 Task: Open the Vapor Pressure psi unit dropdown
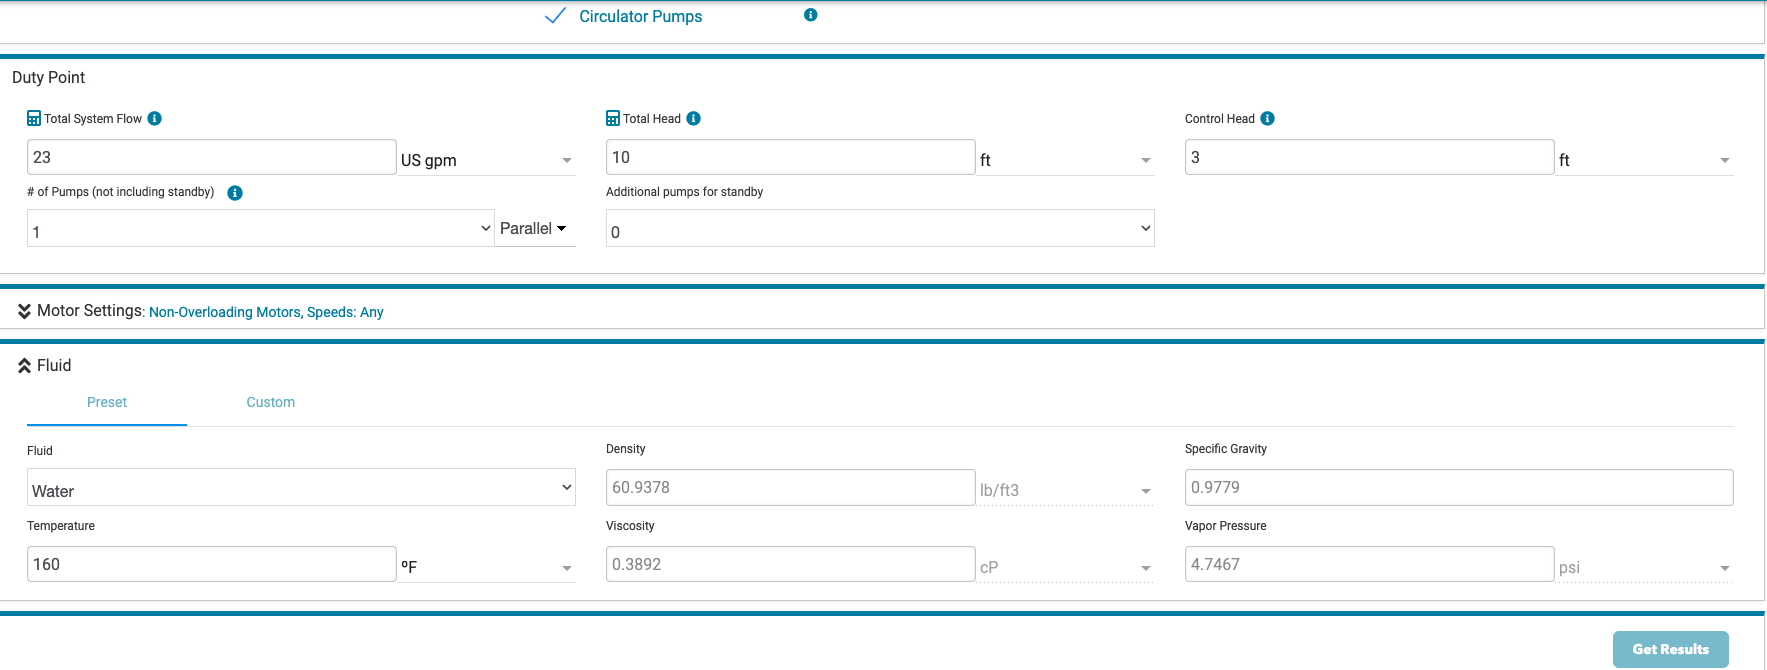[1645, 567]
